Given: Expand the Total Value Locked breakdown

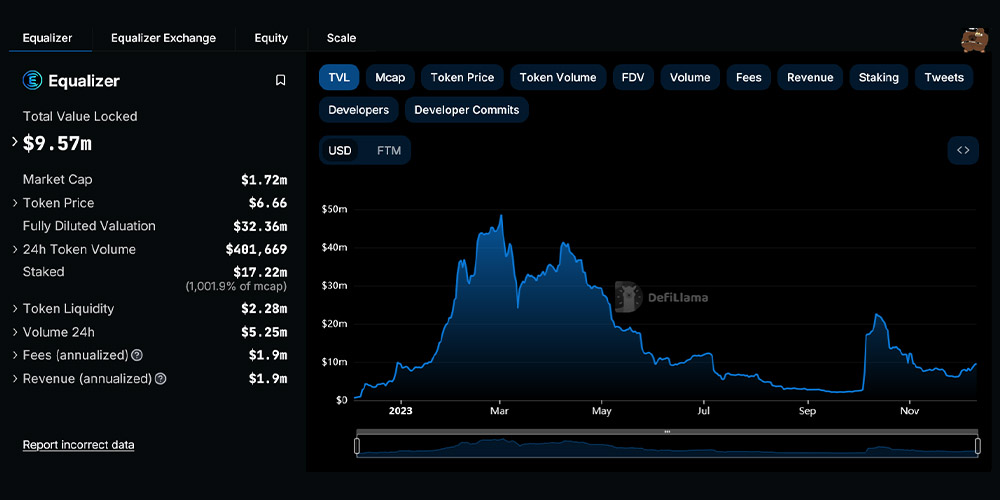Looking at the screenshot, I should 15,143.
